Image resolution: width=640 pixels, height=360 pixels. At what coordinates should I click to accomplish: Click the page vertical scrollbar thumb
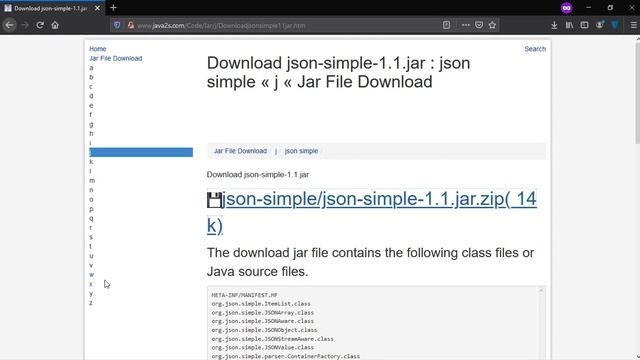(x=637, y=93)
